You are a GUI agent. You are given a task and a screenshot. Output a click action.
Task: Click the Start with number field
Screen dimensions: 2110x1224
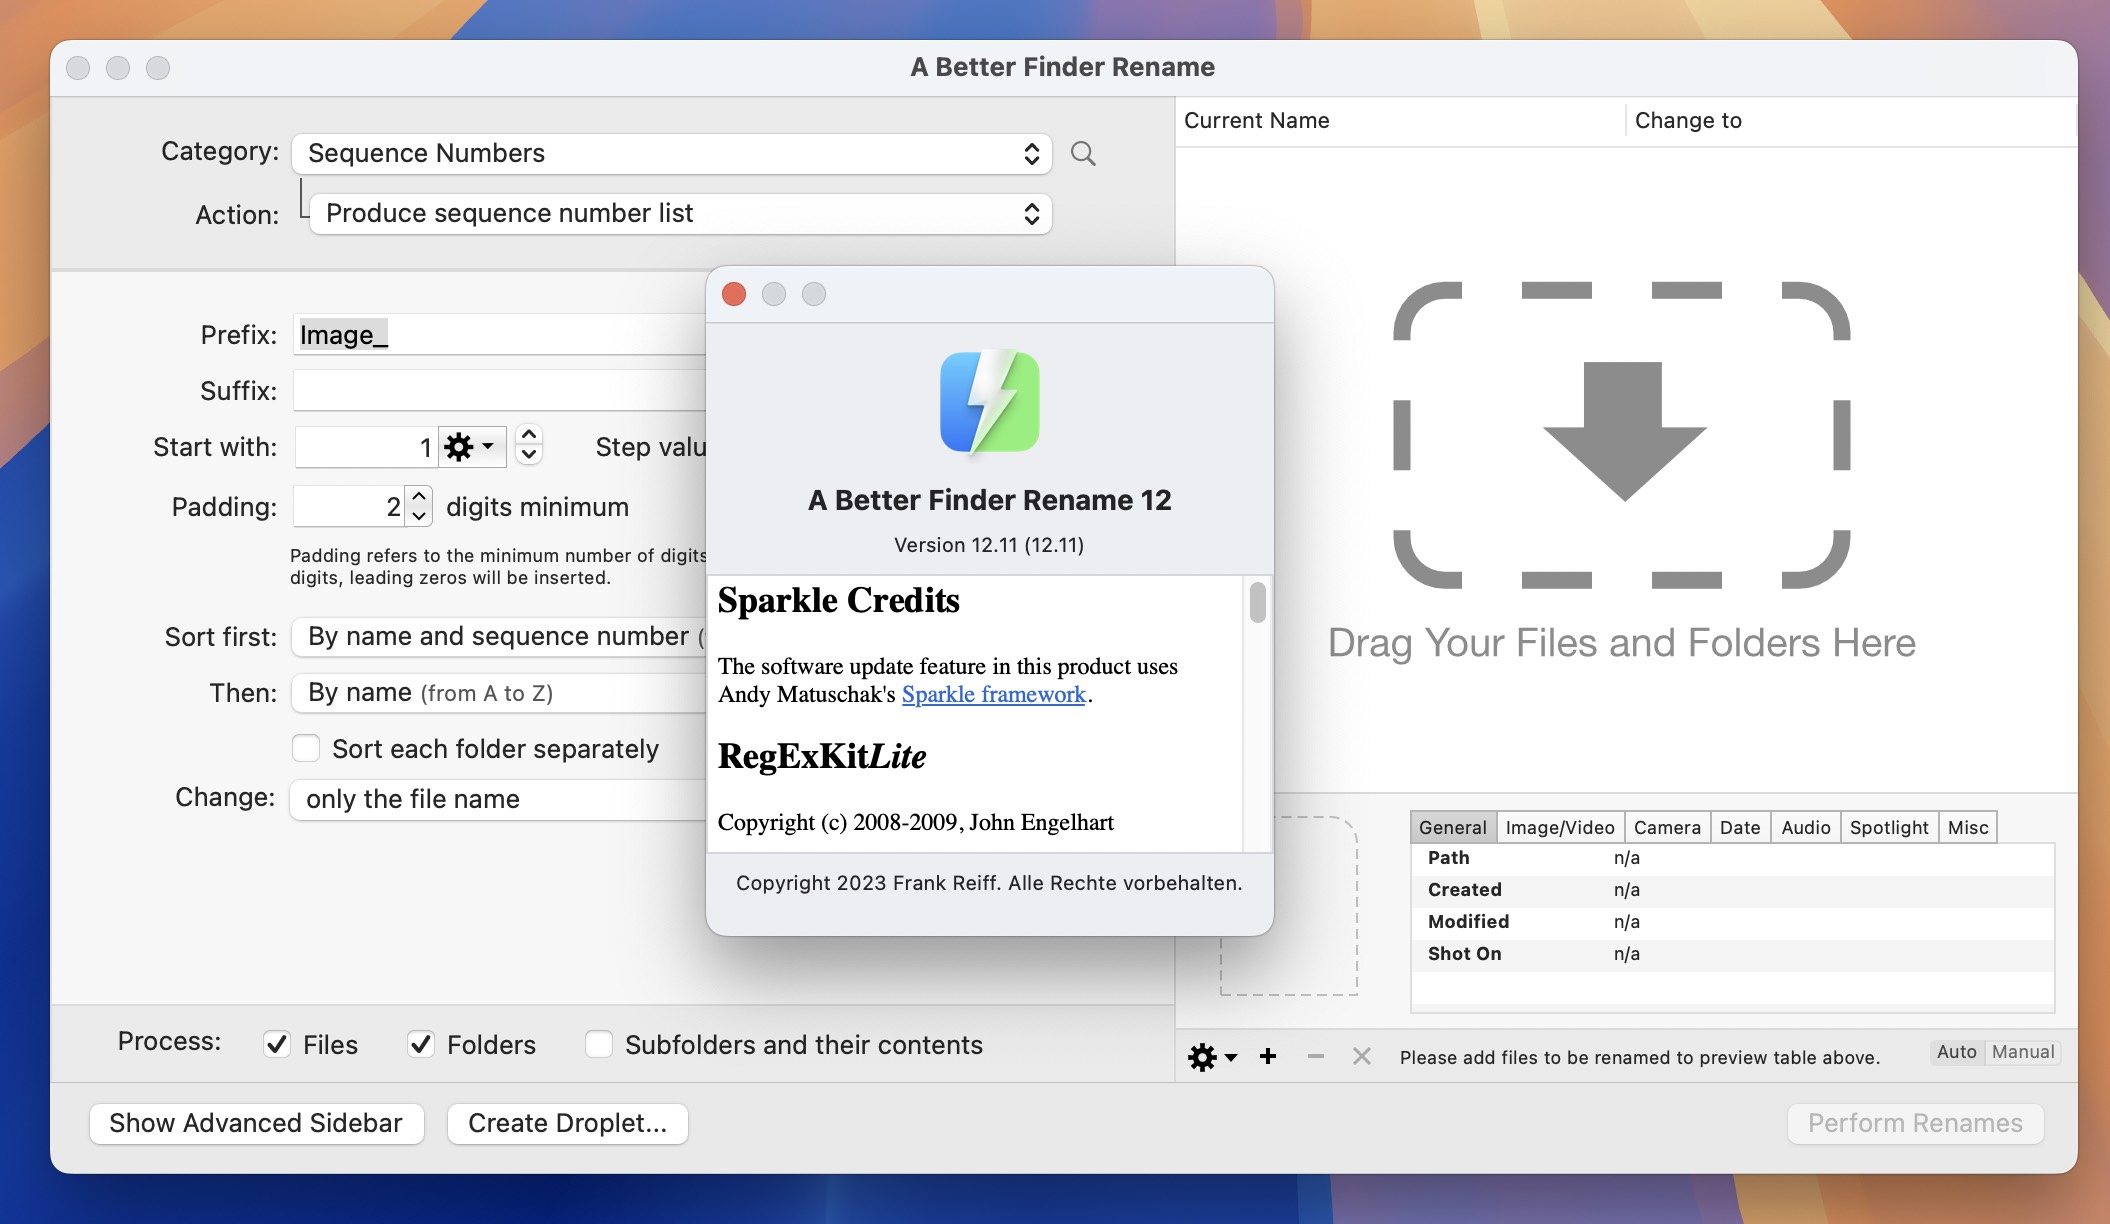[366, 447]
